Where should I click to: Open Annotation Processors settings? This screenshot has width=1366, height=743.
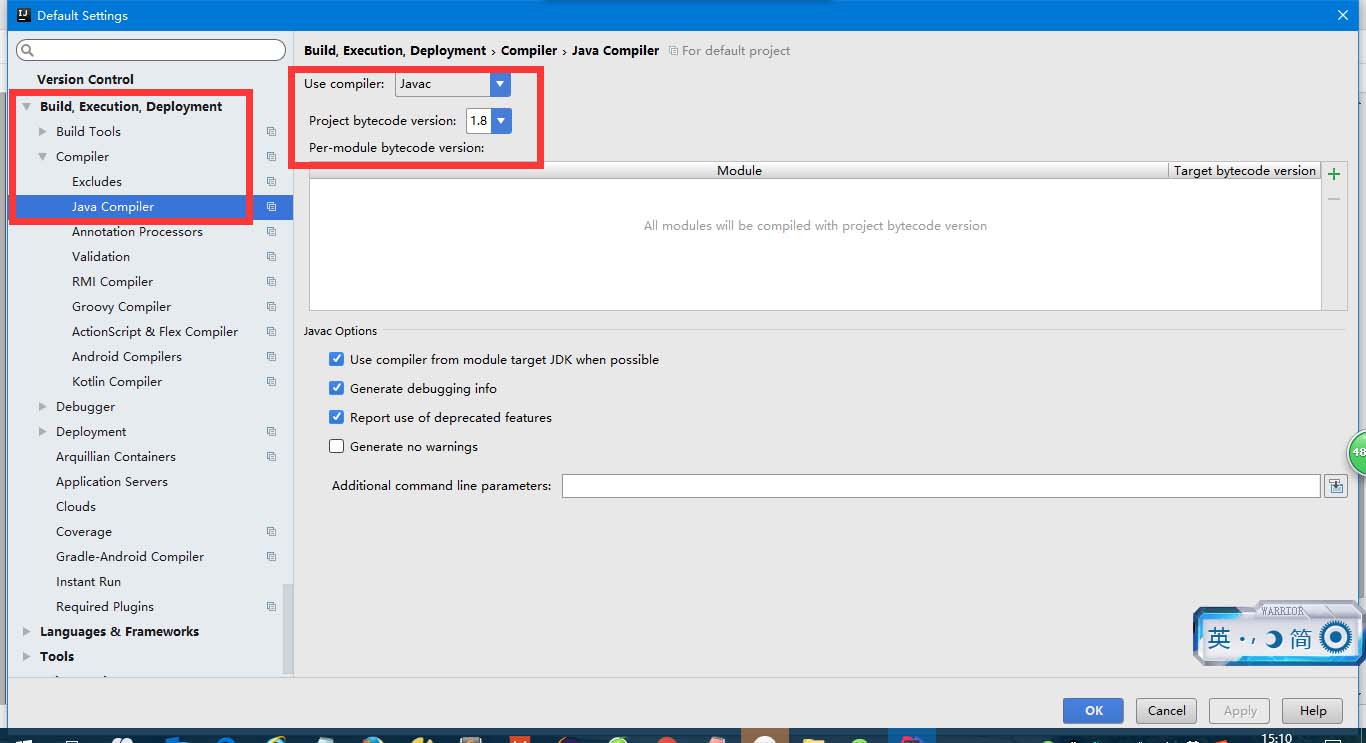(x=137, y=232)
